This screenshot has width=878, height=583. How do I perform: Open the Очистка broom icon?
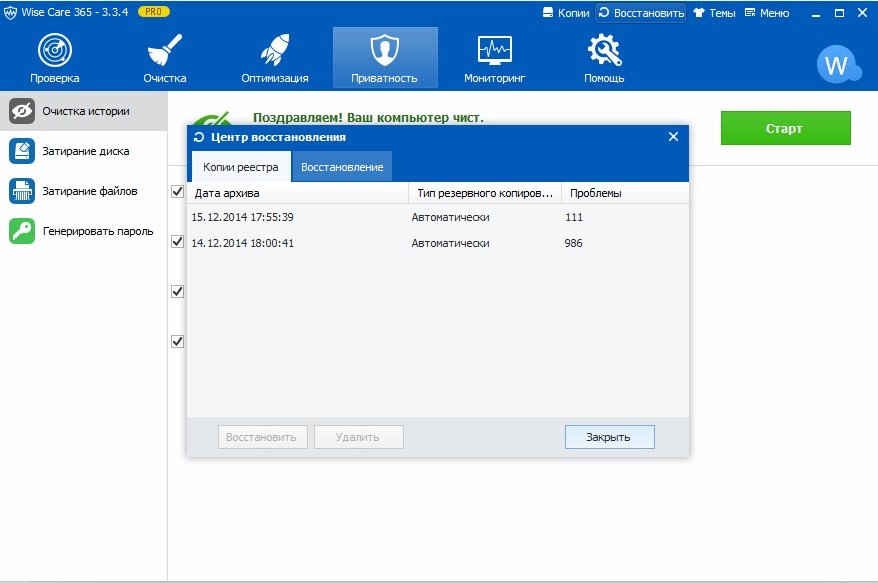pos(164,51)
